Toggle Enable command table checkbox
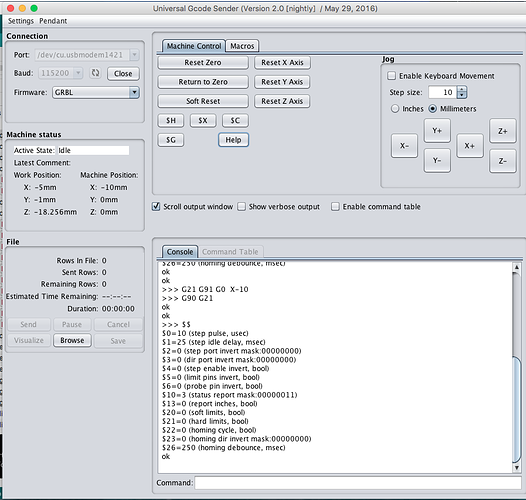The width and height of the screenshot is (526, 500). (x=335, y=206)
